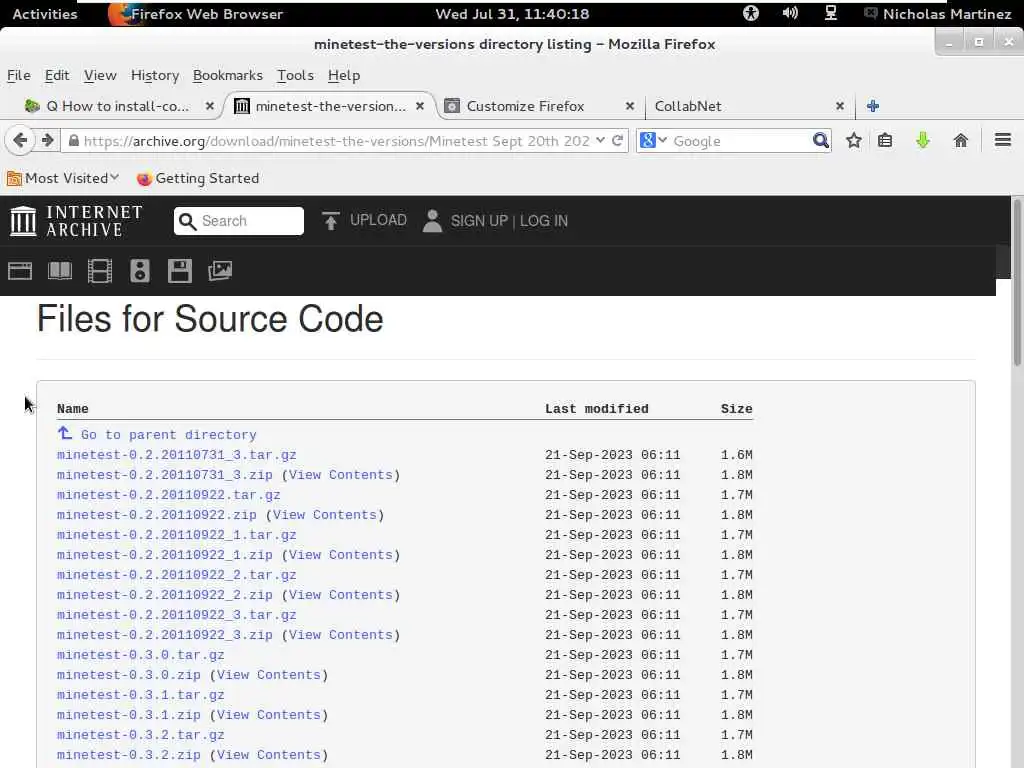Open the network status icon in top bar
The height and width of the screenshot is (768, 1024).
(x=831, y=13)
